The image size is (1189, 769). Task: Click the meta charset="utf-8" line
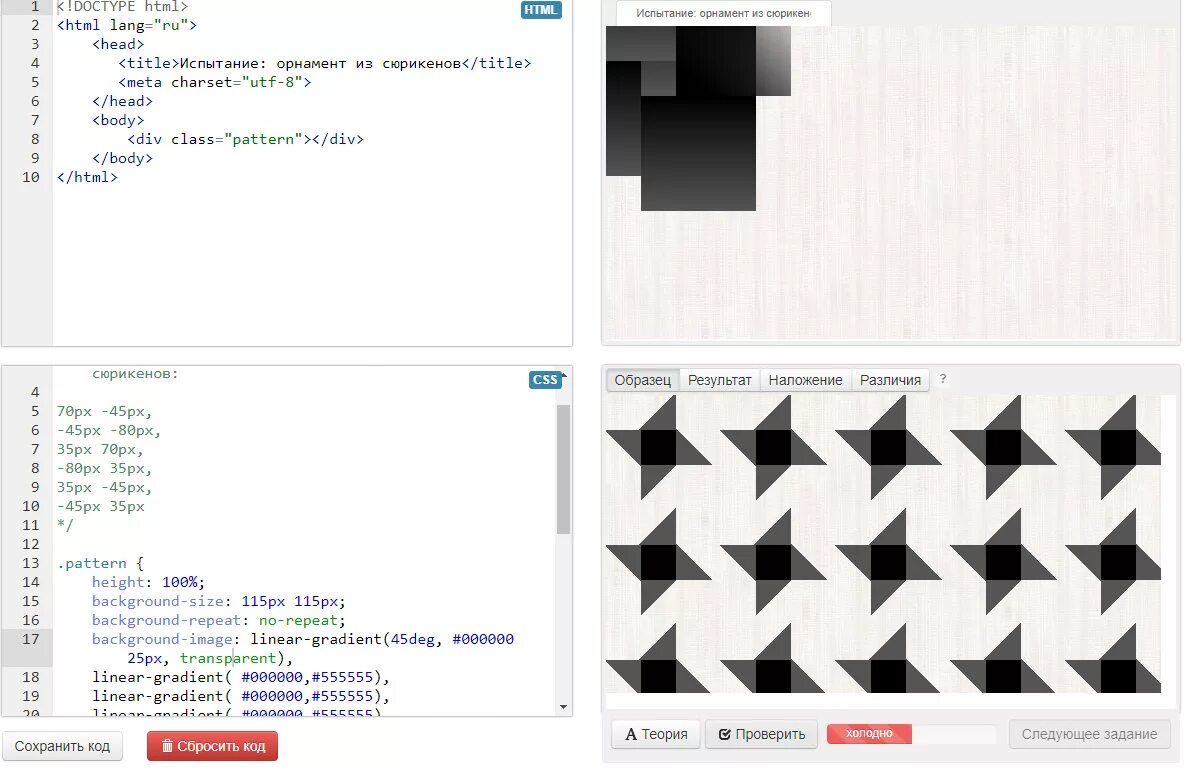point(215,82)
